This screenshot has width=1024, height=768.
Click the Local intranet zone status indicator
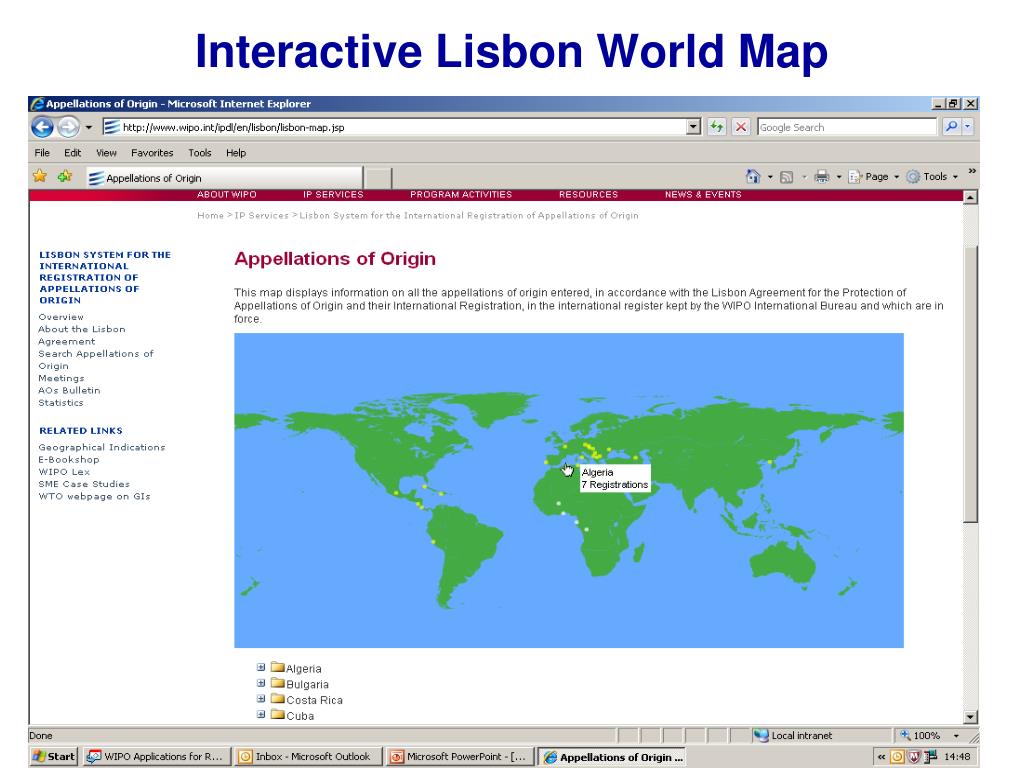(x=793, y=735)
